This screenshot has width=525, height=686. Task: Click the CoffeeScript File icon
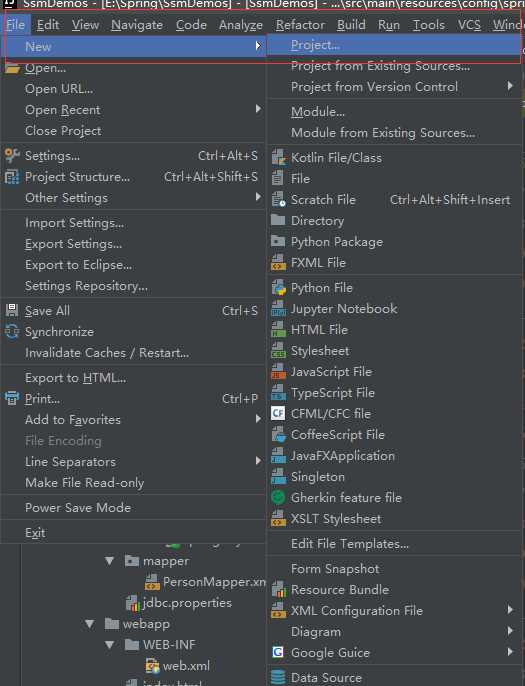click(x=278, y=434)
